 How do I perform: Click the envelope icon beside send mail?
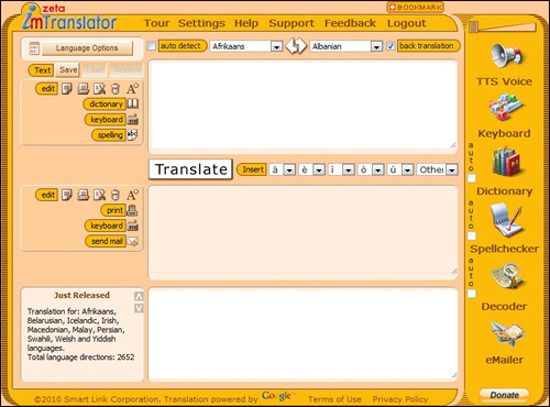tap(133, 241)
